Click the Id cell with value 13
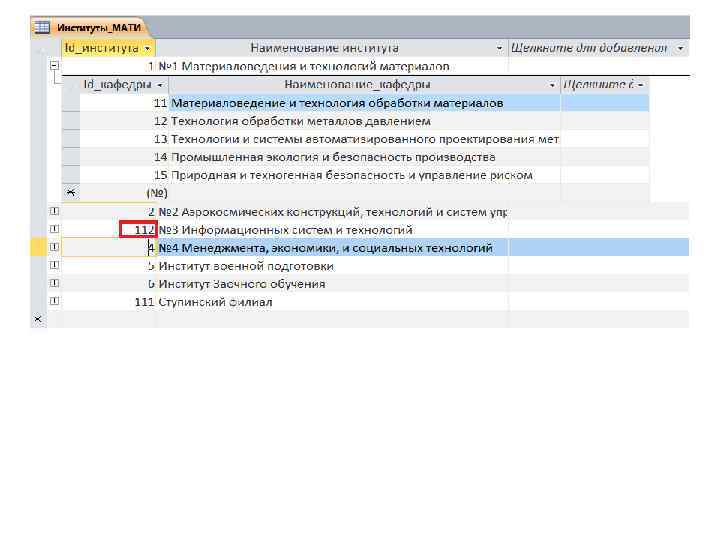The height and width of the screenshot is (540, 720). pos(124,139)
